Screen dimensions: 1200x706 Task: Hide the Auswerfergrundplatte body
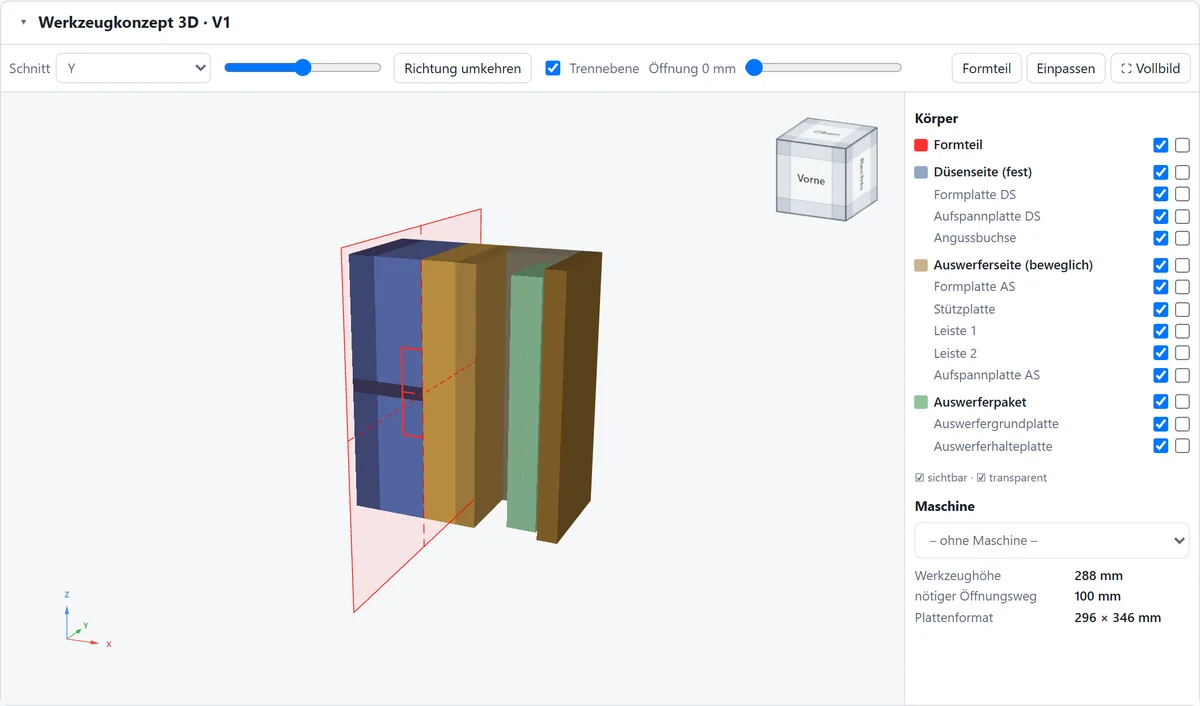click(x=1161, y=424)
